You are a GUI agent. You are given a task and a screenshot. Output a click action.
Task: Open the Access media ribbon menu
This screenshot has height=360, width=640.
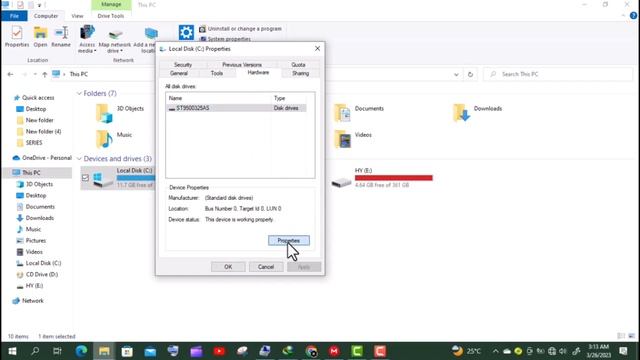87,39
